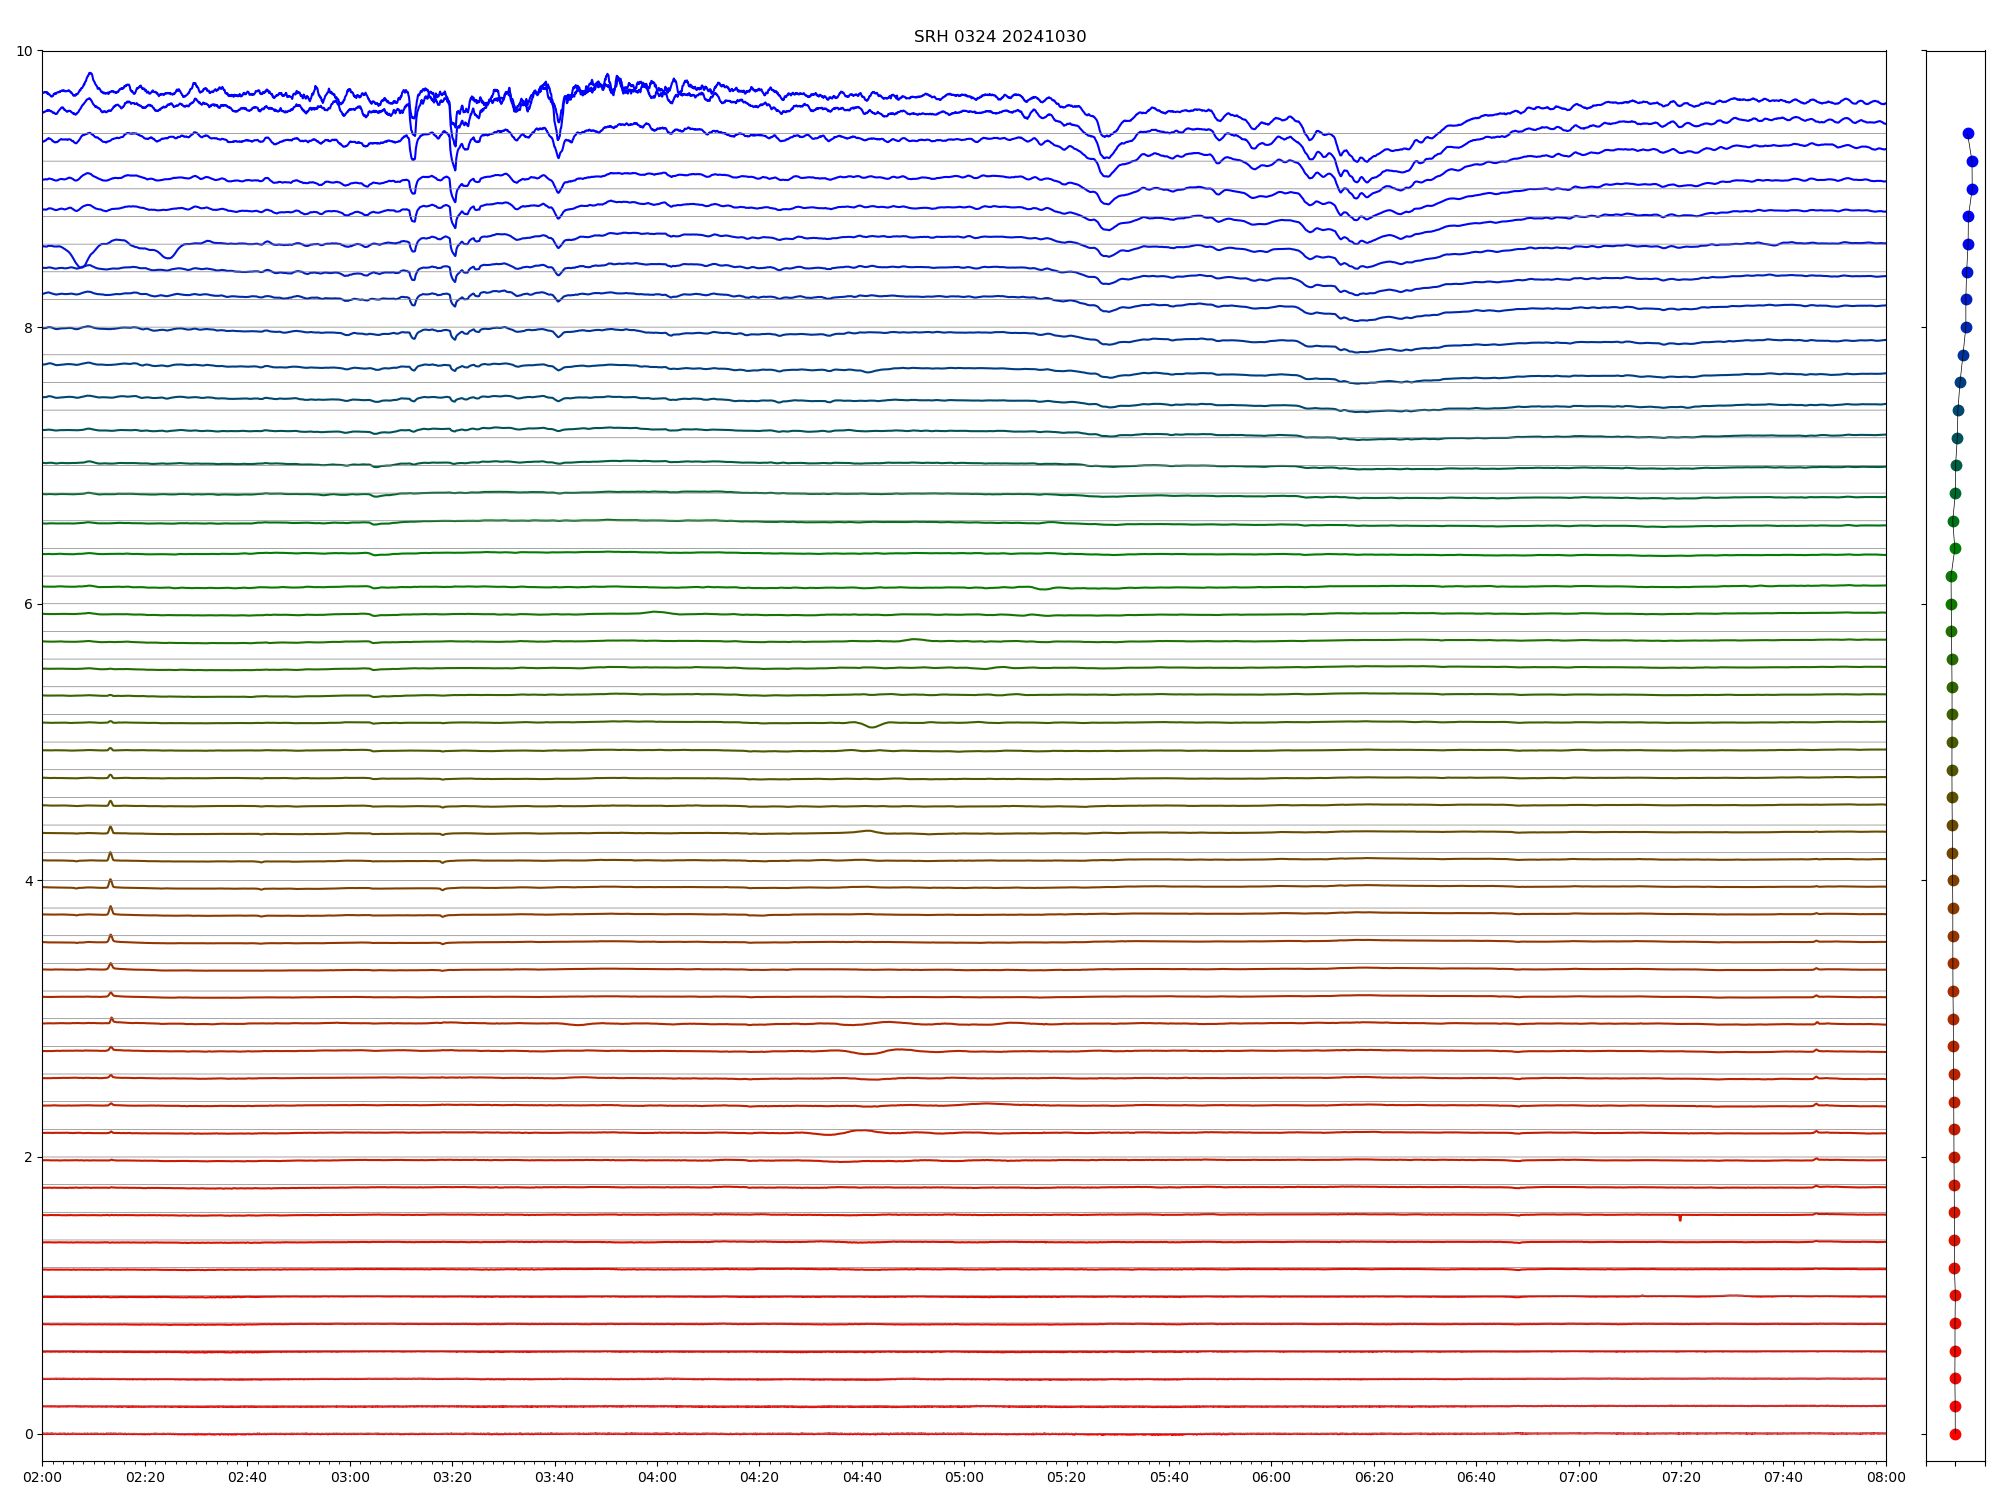Click the topmost blue dot in right panel
Viewport: 2000px width, 1500px height.
(x=1968, y=133)
